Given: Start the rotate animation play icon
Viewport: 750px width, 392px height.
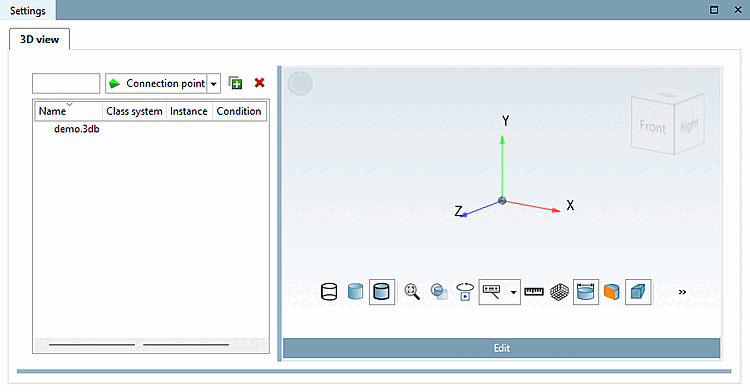Looking at the screenshot, I should [x=465, y=292].
